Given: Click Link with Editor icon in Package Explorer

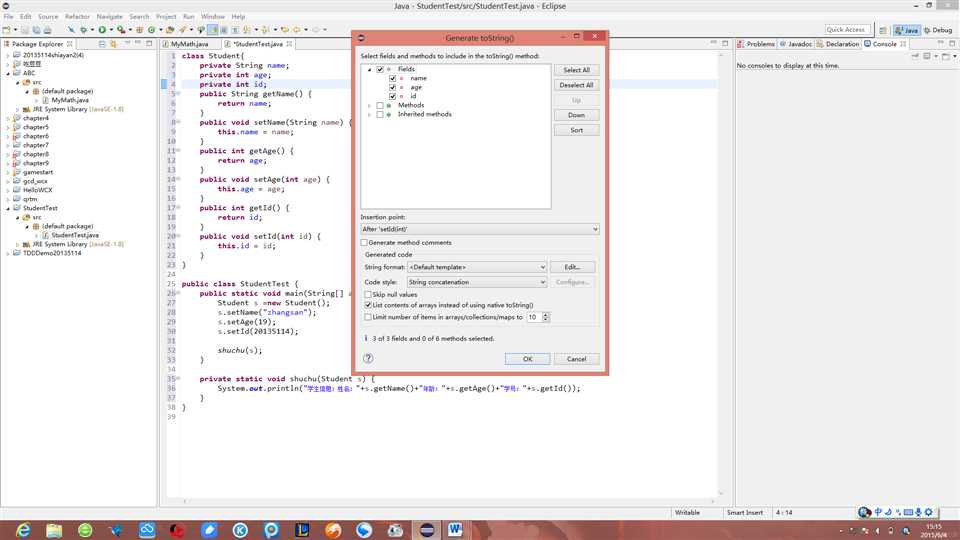Looking at the screenshot, I should tap(113, 44).
